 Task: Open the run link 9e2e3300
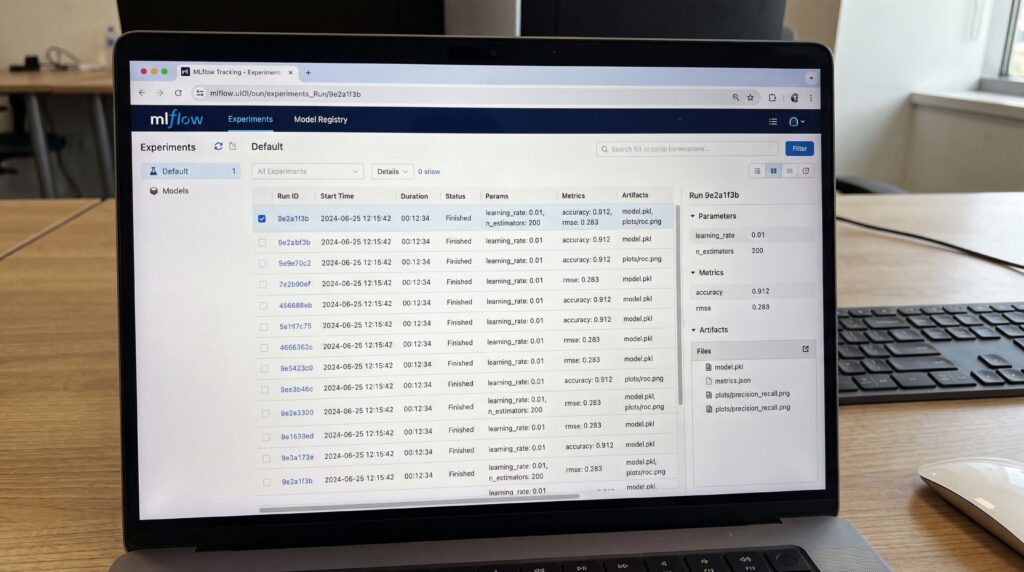click(297, 413)
